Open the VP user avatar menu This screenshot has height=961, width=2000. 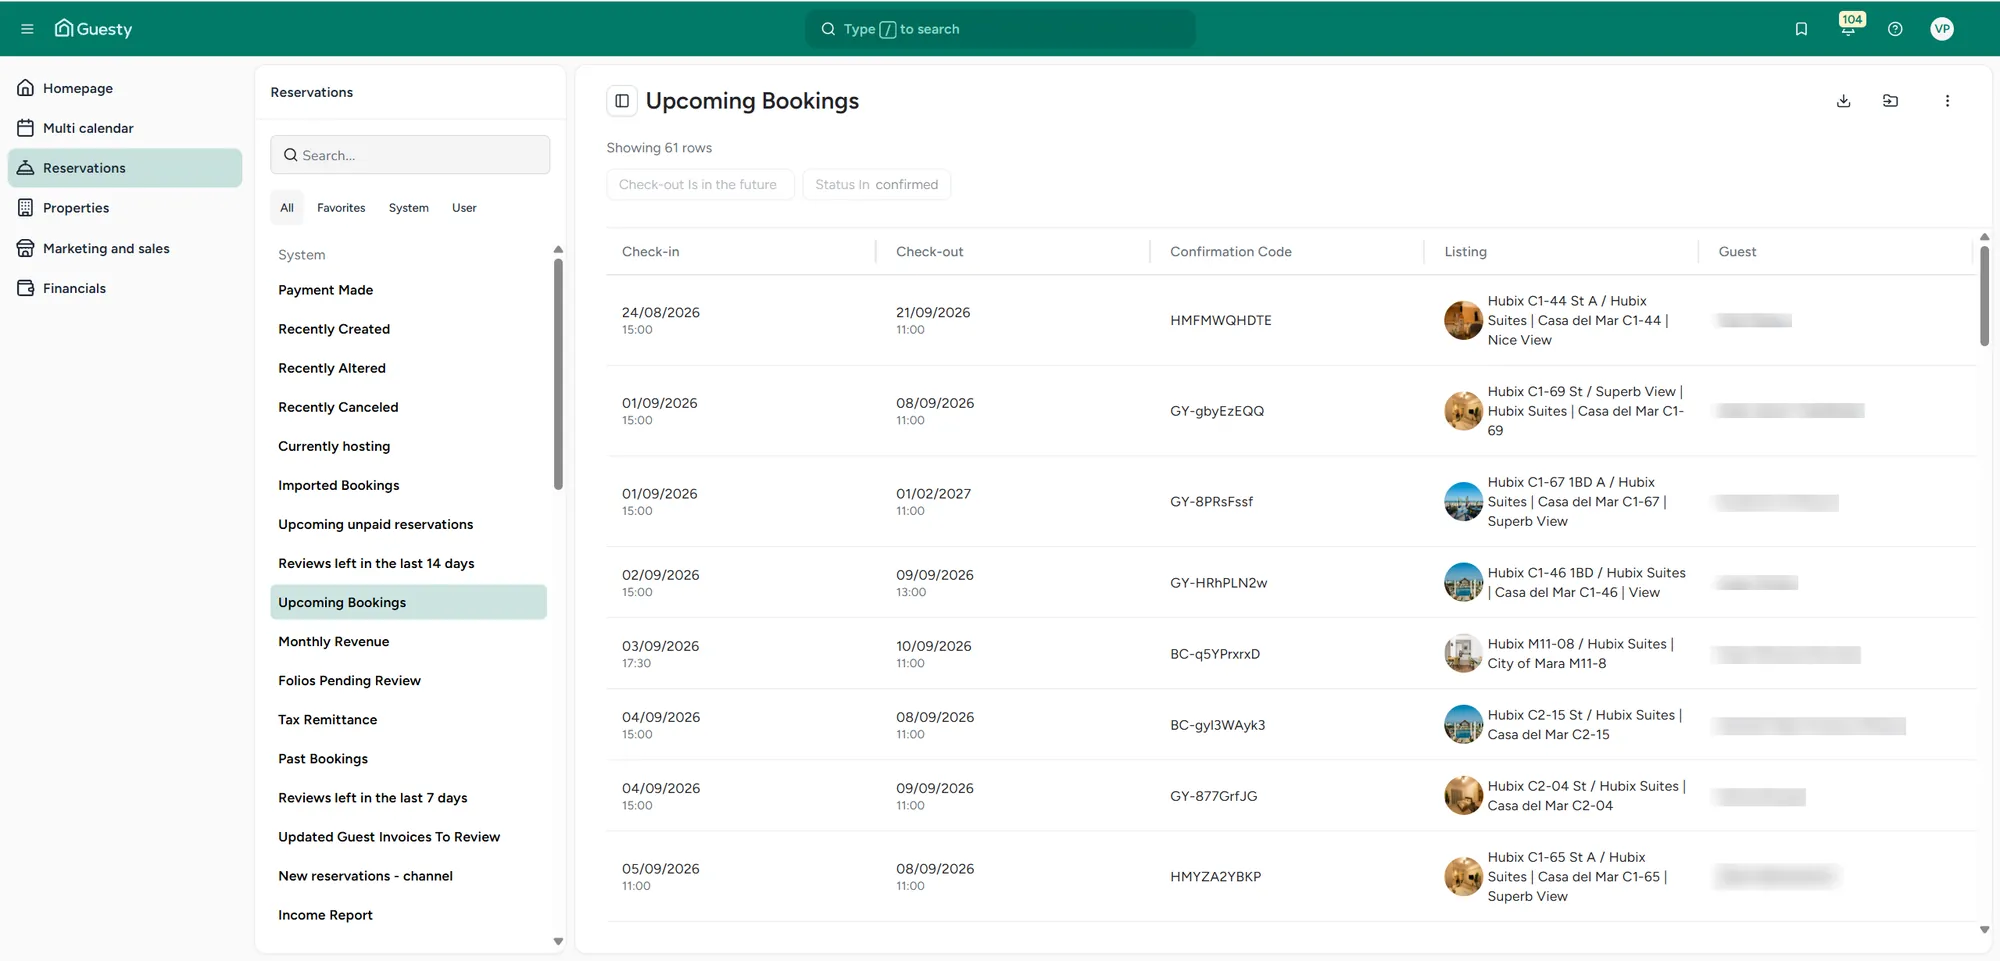pos(1941,29)
